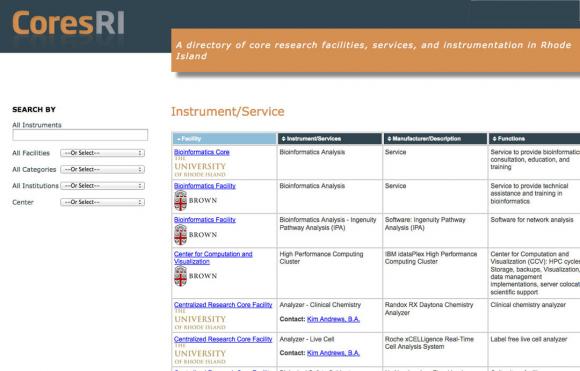
Task: Click Brown logo under Center for Computation
Action: coord(195,276)
